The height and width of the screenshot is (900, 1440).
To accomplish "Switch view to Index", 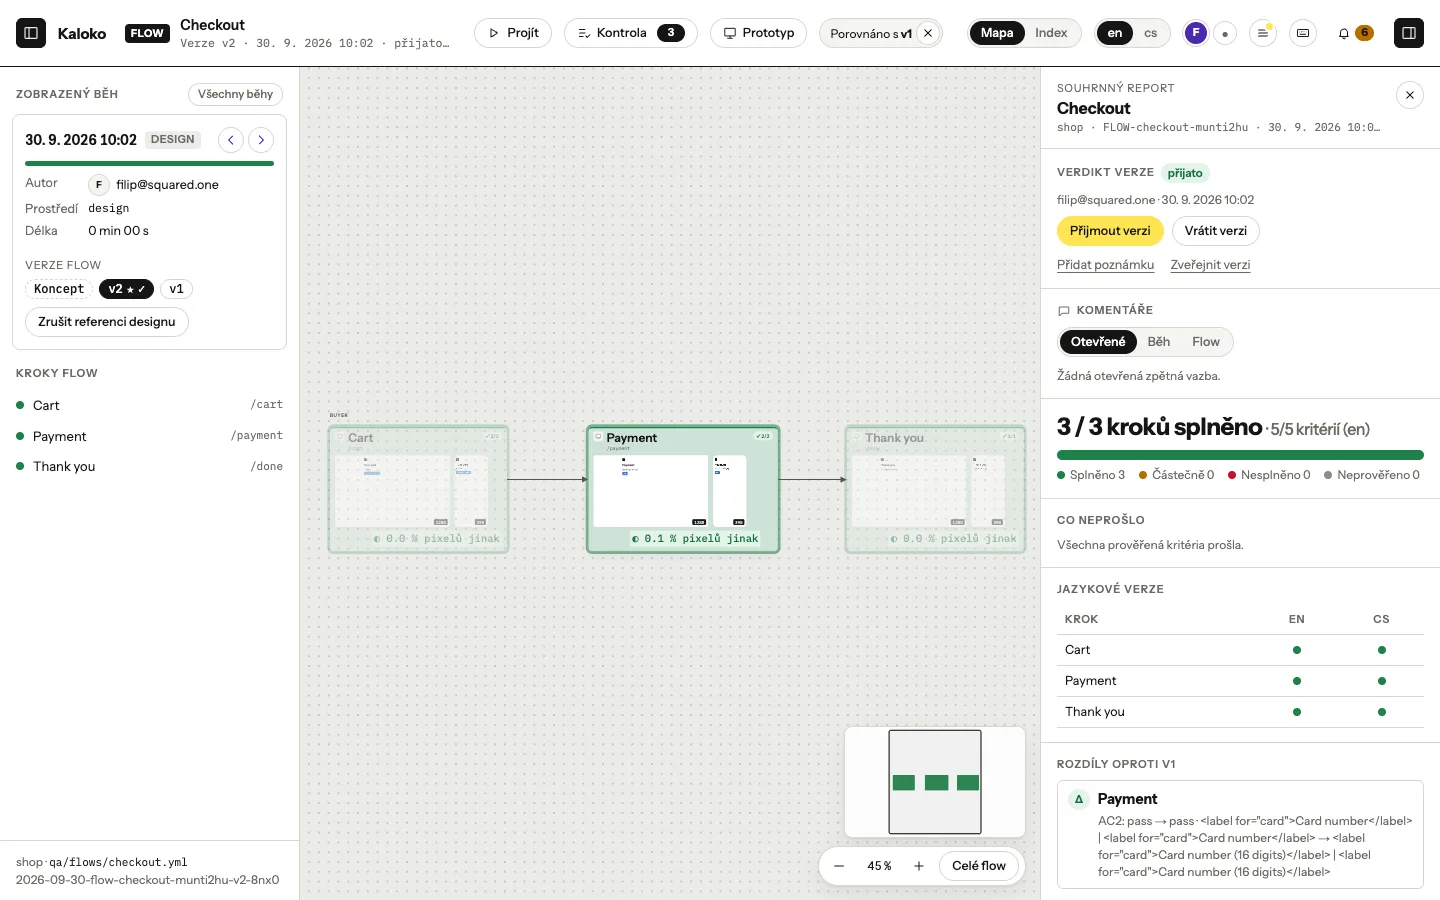I will pos(1051,33).
